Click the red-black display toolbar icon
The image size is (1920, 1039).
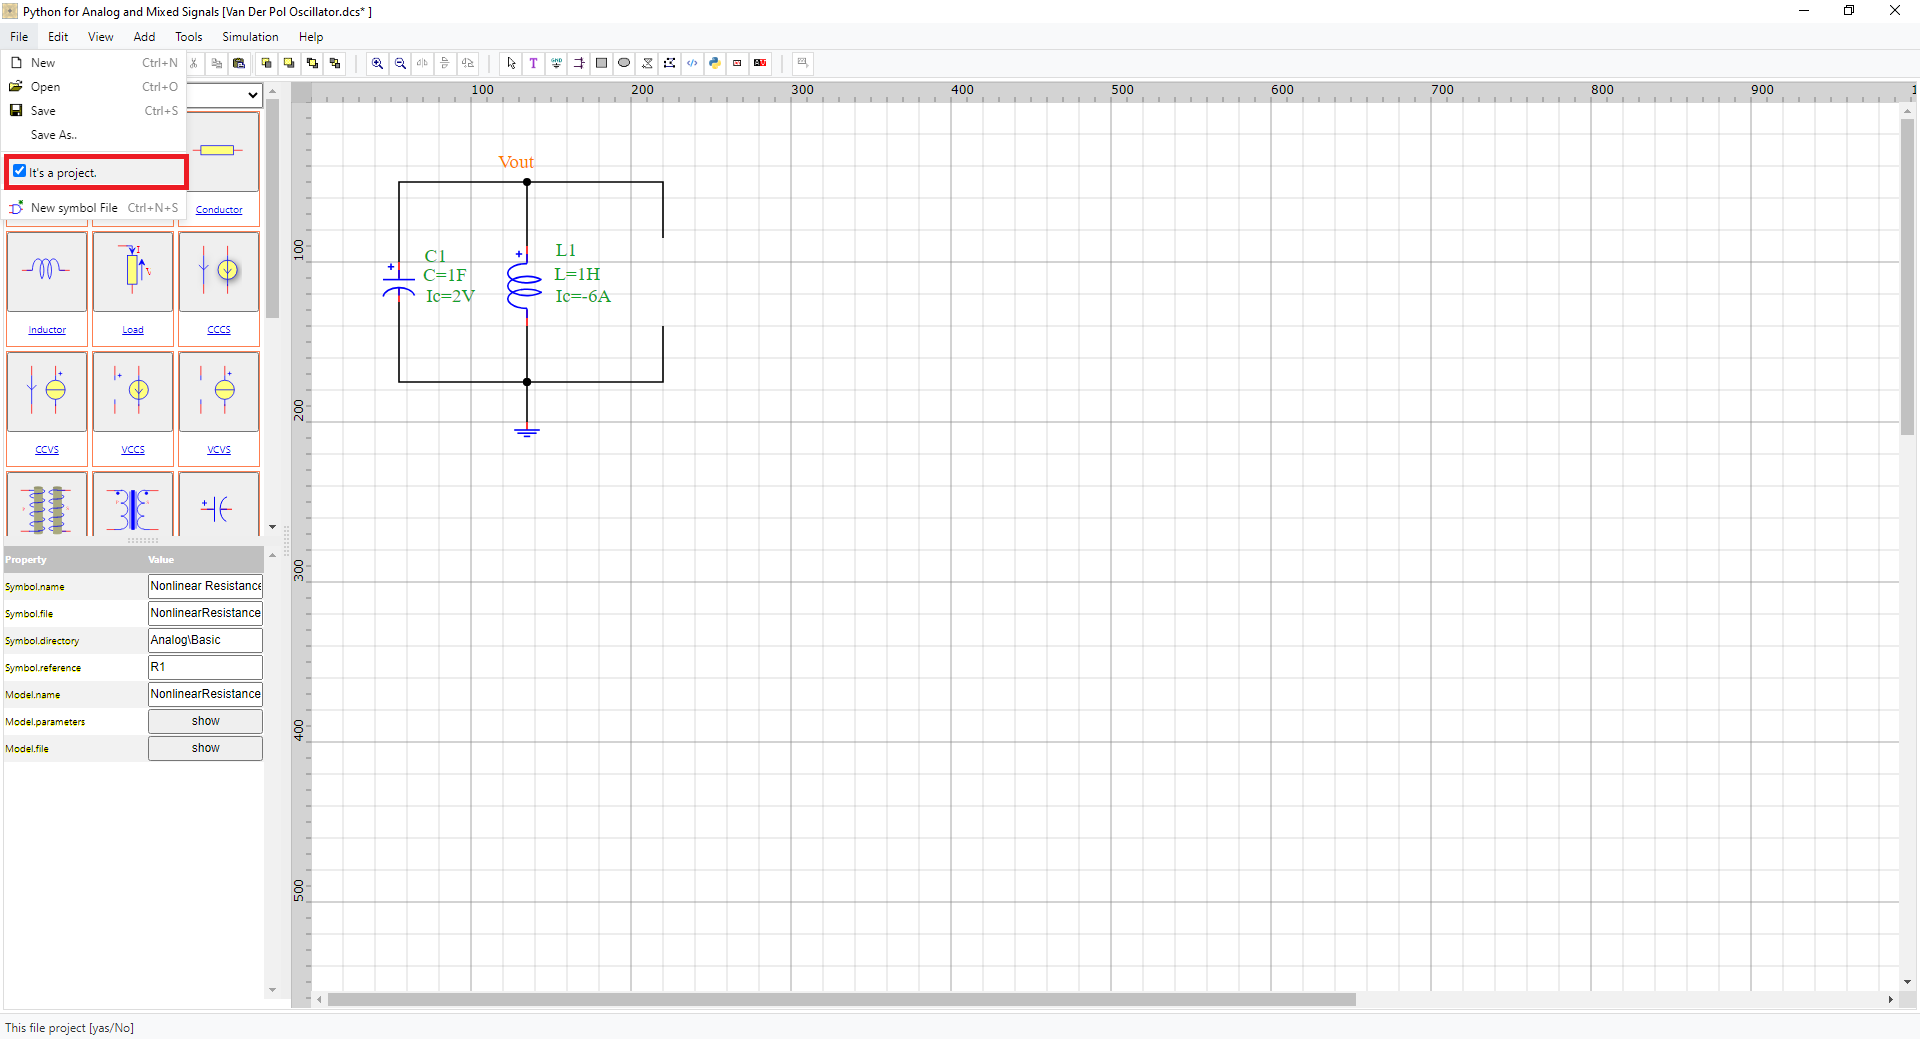point(760,63)
